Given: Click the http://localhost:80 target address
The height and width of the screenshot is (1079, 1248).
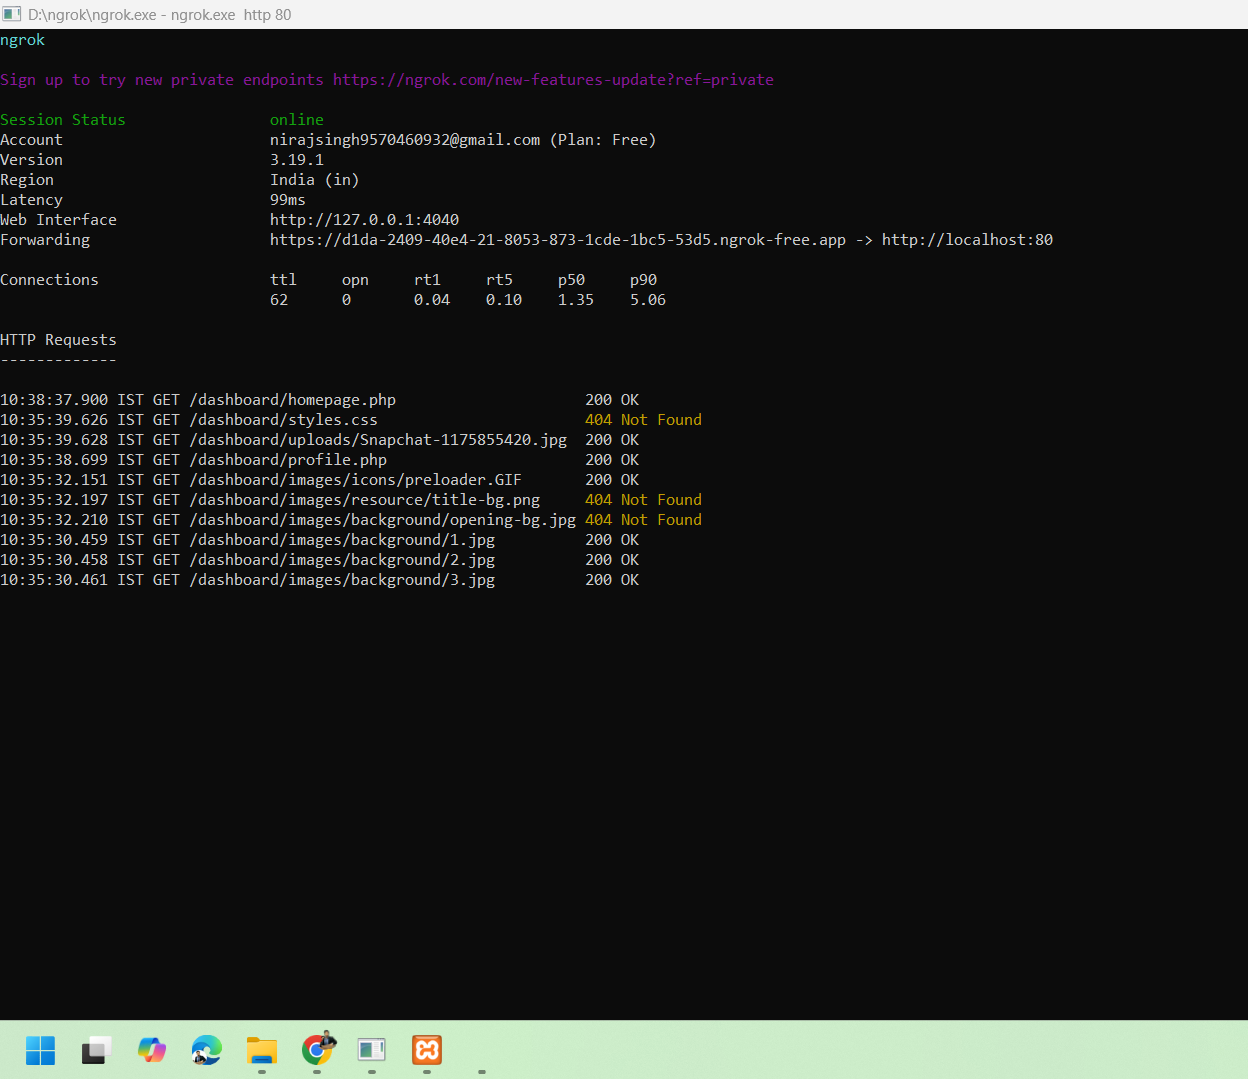Looking at the screenshot, I should click(967, 240).
